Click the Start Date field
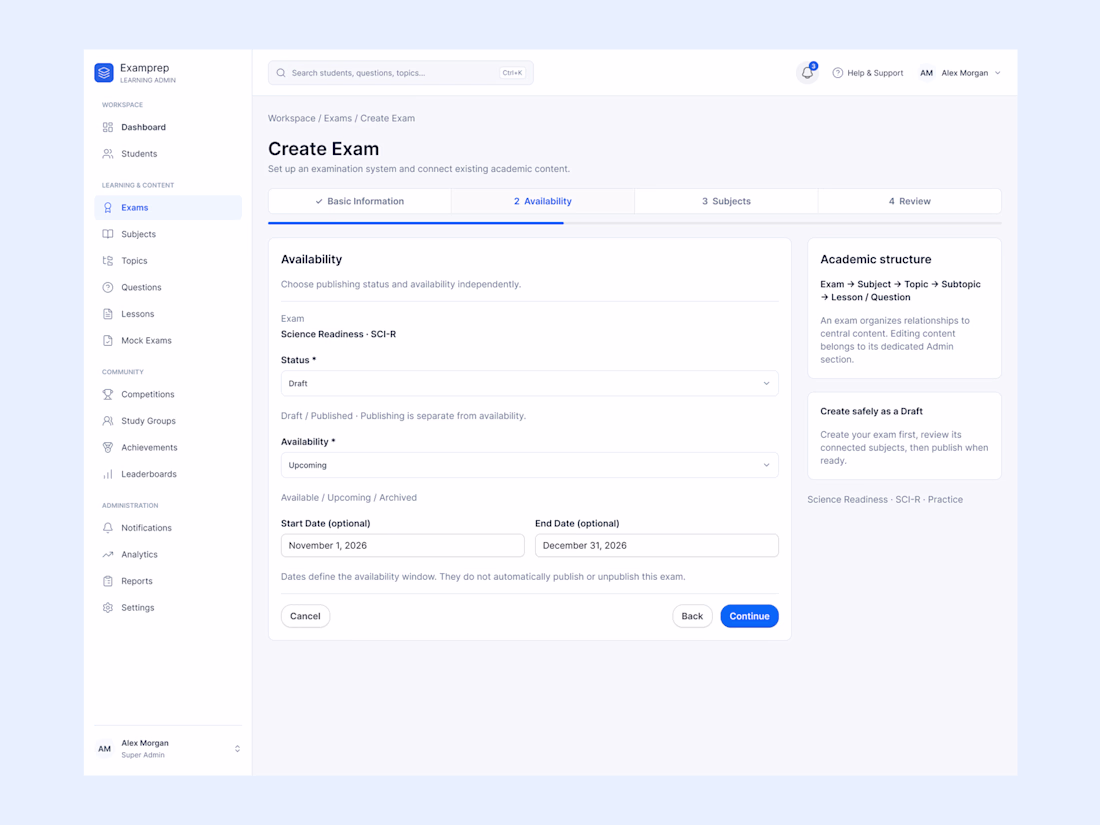1100x825 pixels. click(403, 546)
